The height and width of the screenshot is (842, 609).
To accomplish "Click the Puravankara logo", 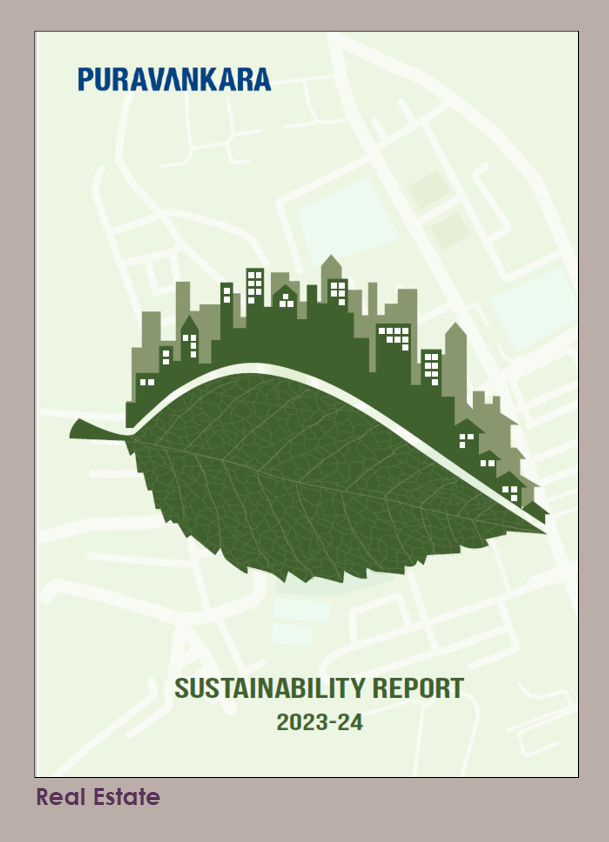I will tap(174, 78).
